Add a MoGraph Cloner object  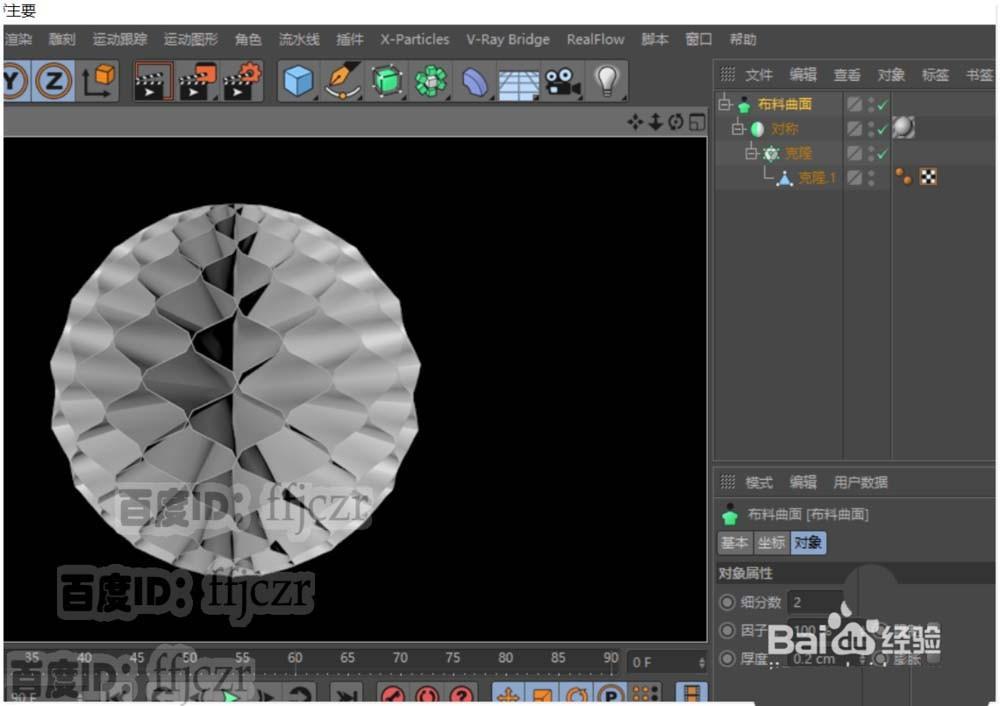point(431,81)
